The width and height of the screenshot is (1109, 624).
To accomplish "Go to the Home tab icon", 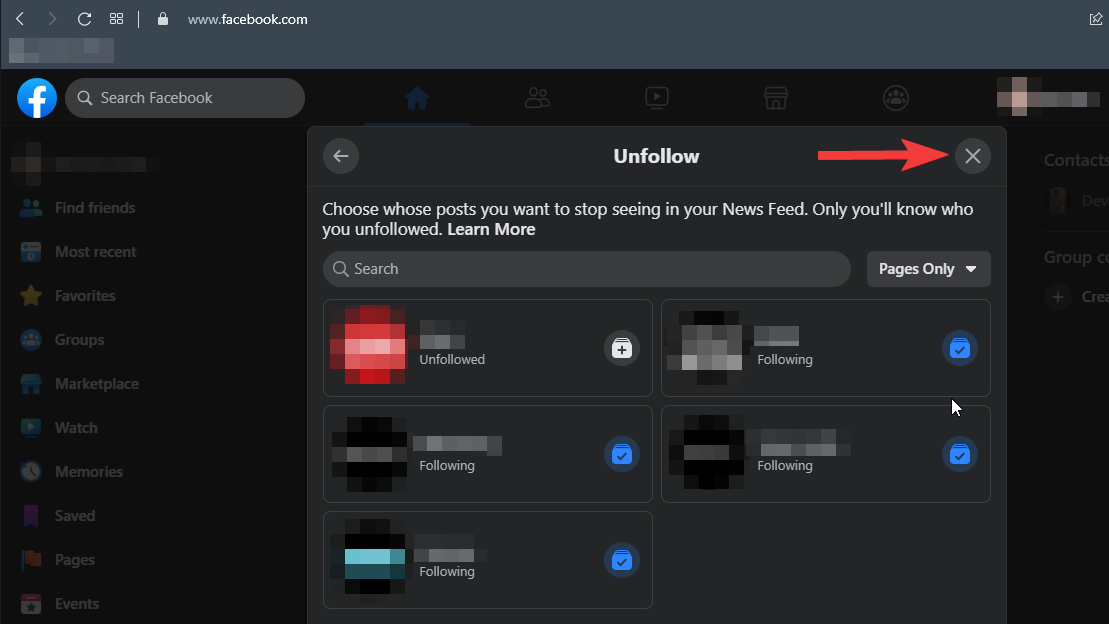I will coord(417,98).
